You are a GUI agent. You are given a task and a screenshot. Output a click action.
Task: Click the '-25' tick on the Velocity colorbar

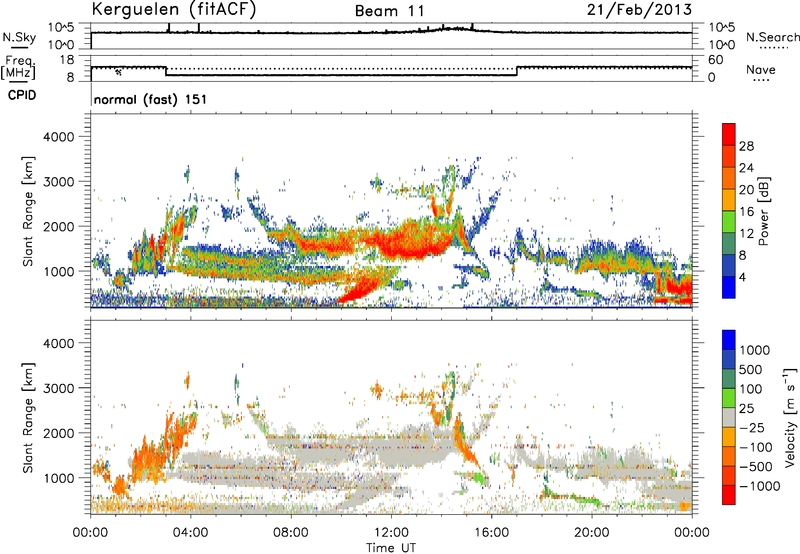point(751,427)
